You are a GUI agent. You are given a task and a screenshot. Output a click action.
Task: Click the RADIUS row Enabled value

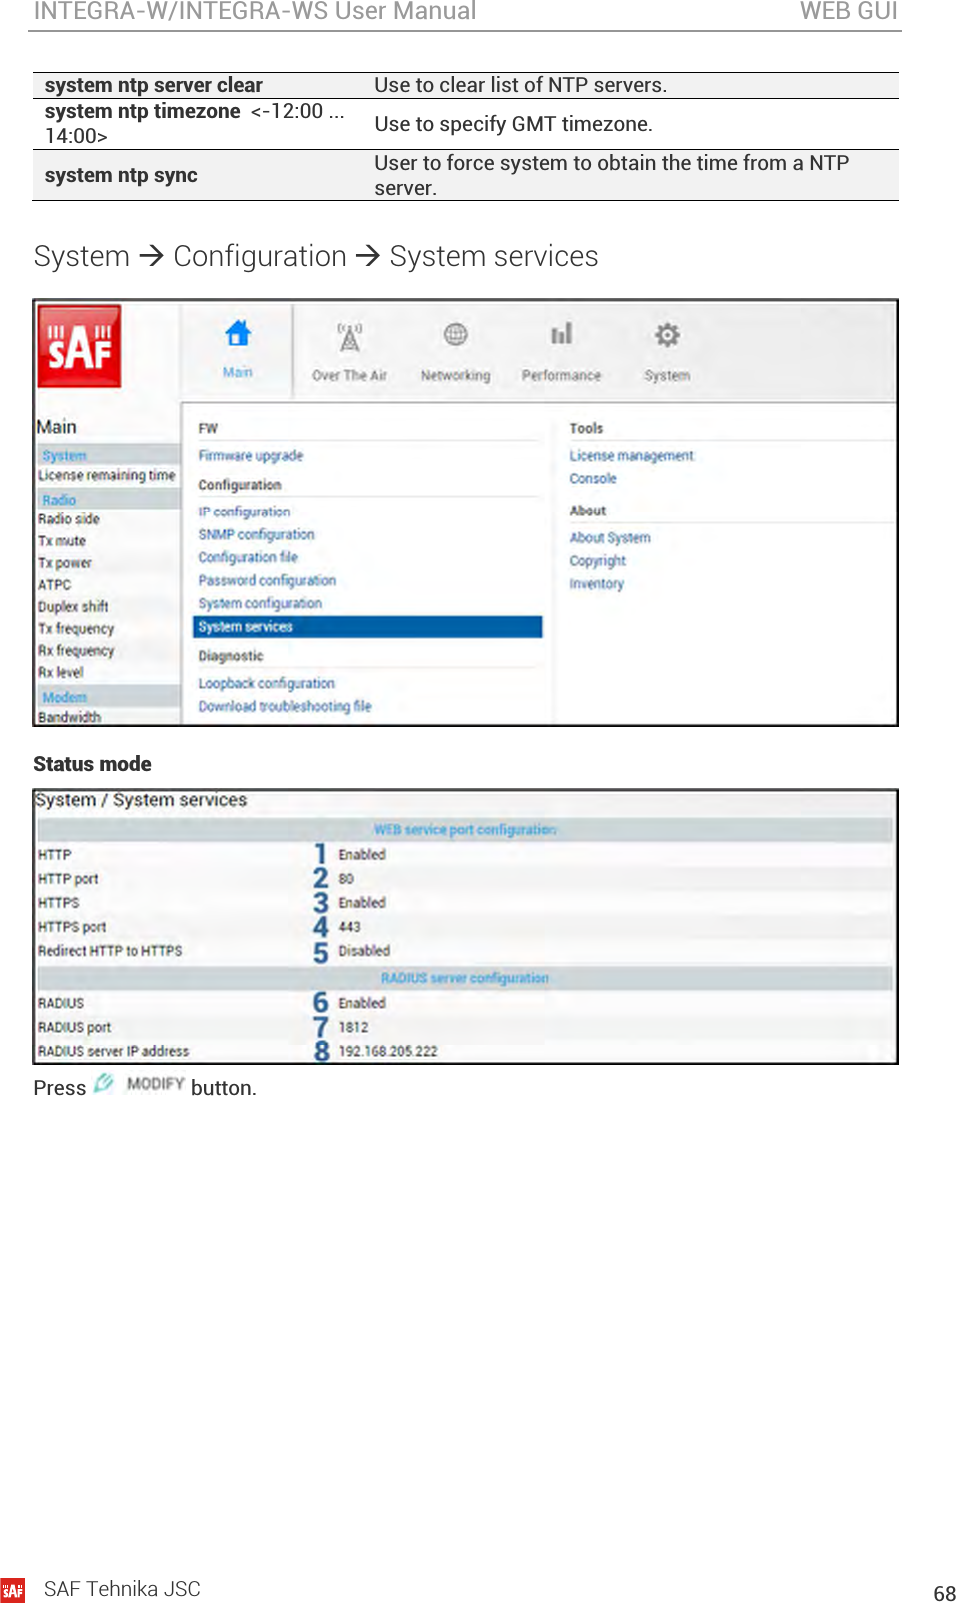point(362,1003)
